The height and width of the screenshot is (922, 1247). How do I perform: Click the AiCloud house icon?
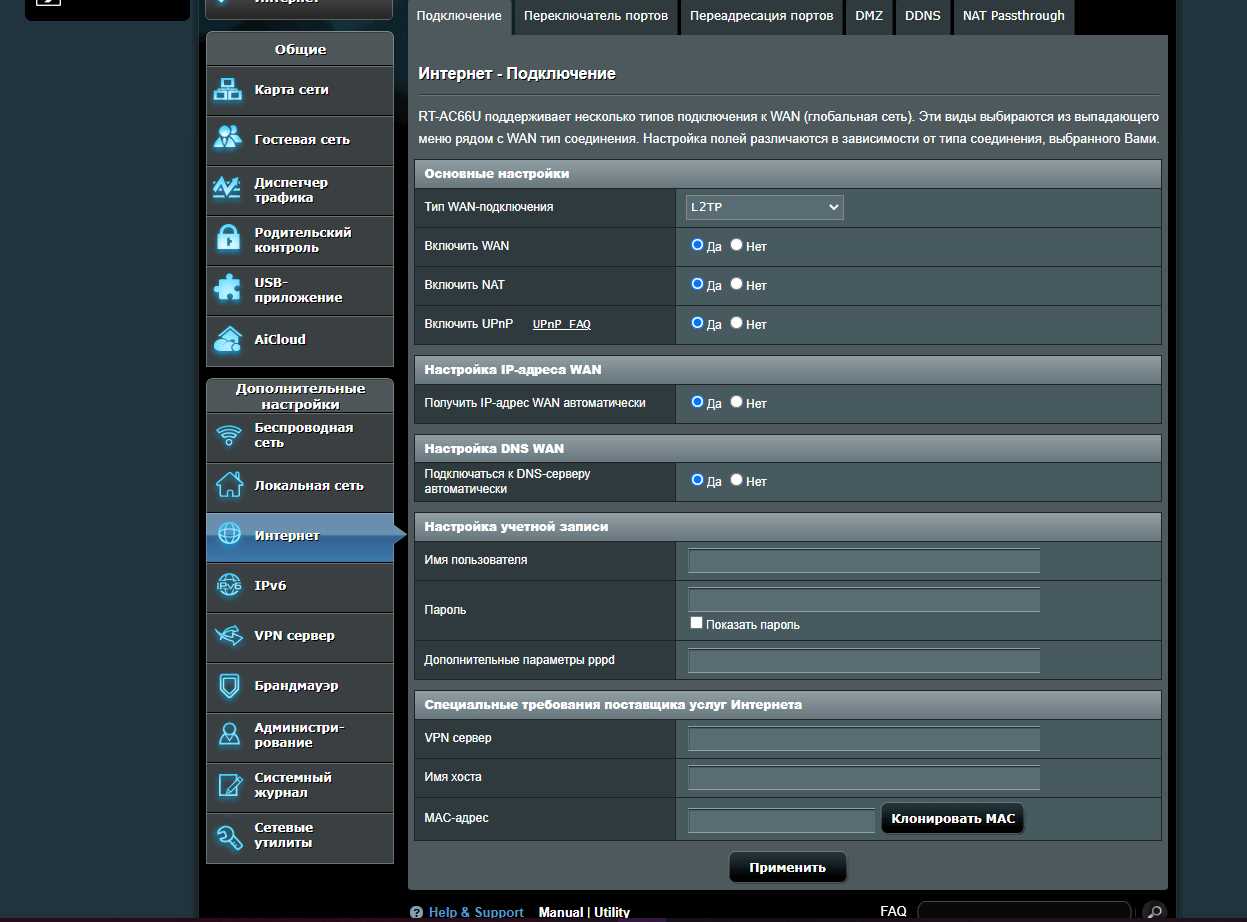coord(228,339)
